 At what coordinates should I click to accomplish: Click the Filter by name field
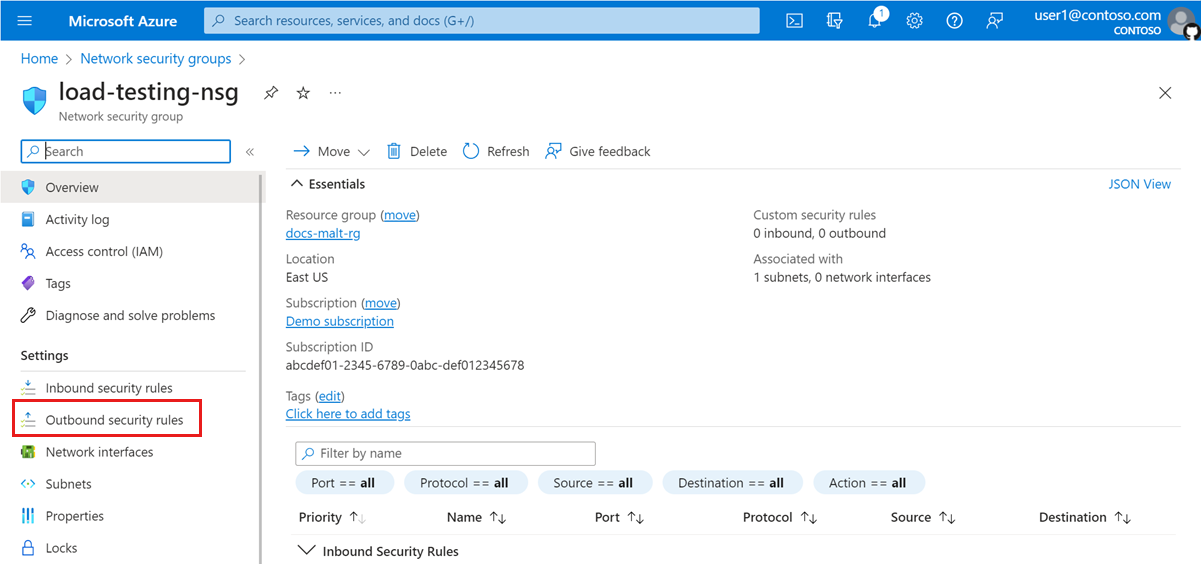pyautogui.click(x=446, y=453)
